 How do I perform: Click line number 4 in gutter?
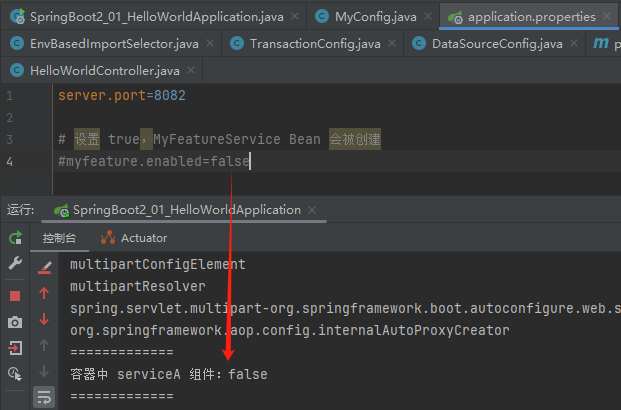click(10, 162)
